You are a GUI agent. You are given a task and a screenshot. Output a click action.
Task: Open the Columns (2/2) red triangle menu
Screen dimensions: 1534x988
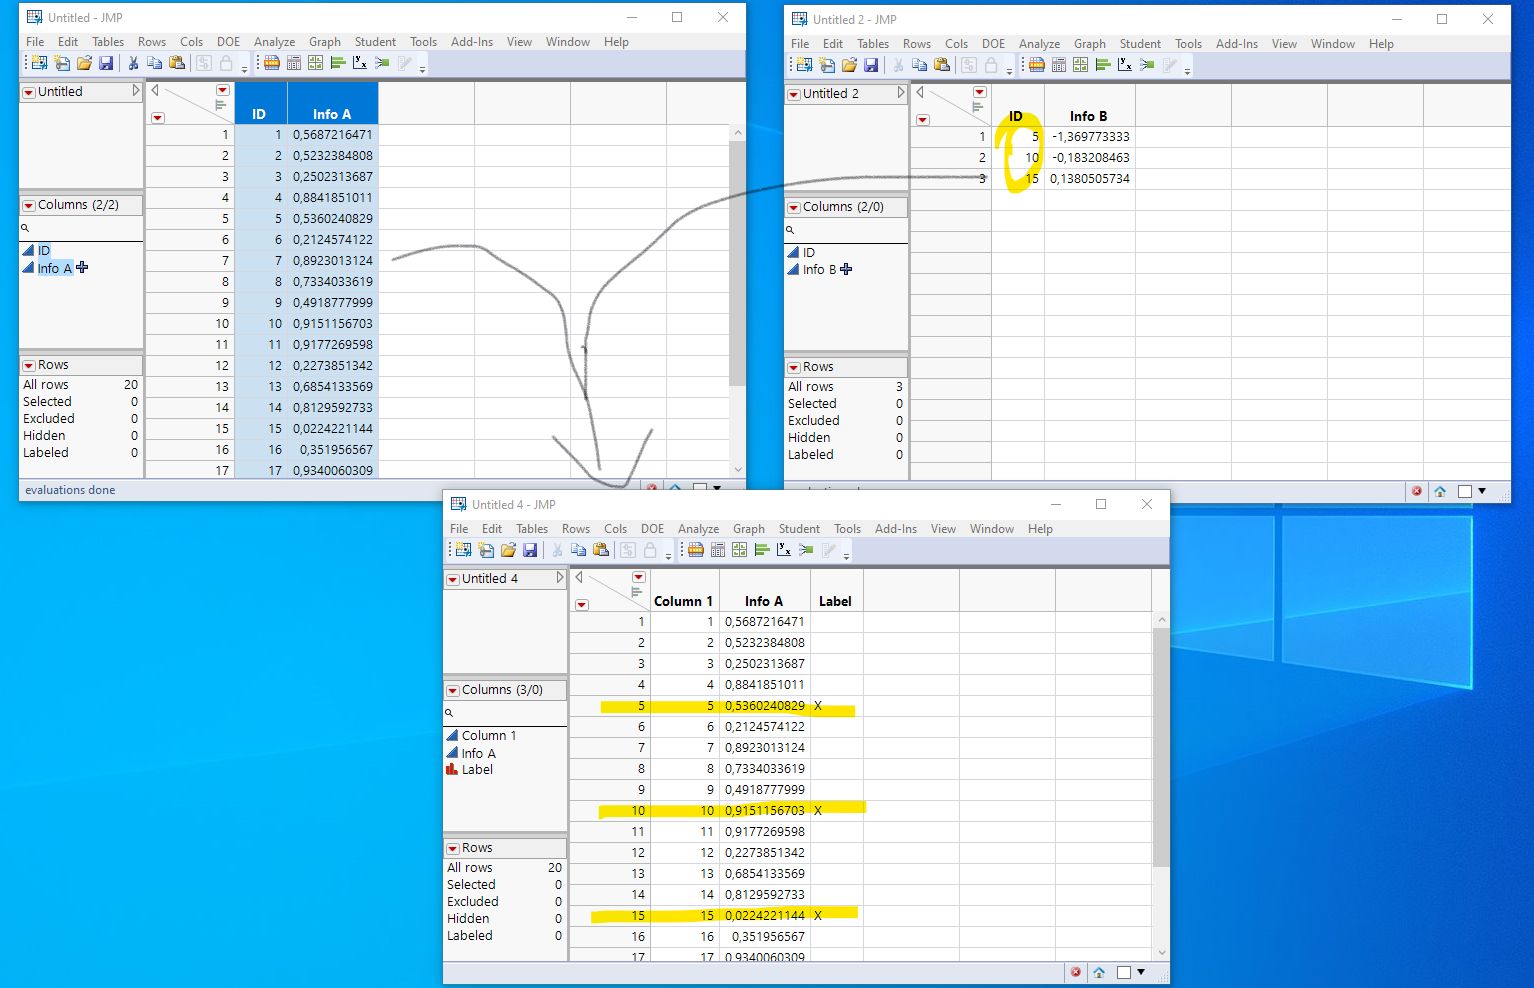click(29, 205)
